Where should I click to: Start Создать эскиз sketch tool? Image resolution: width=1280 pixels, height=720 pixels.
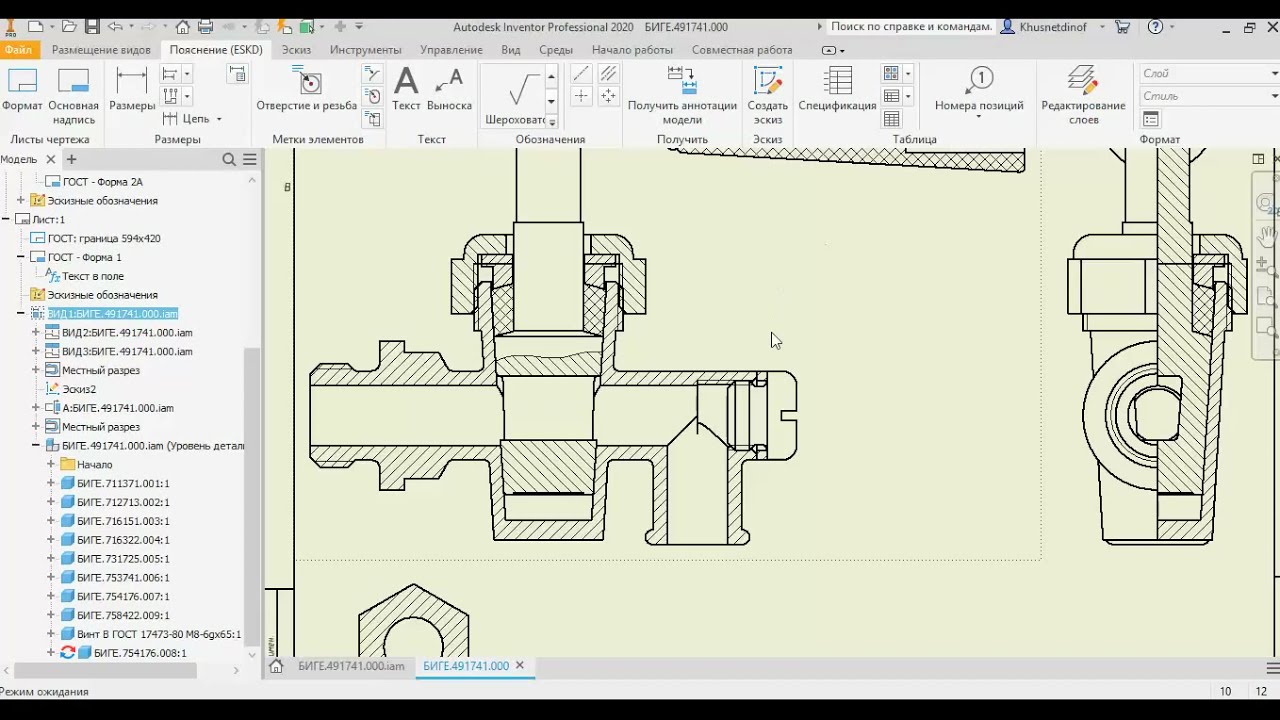click(767, 94)
